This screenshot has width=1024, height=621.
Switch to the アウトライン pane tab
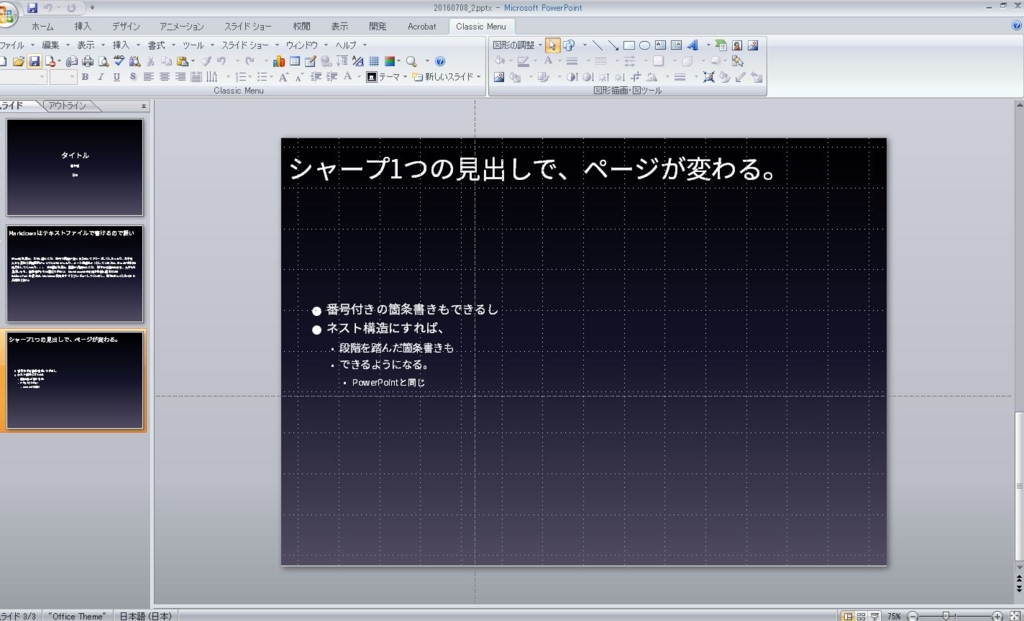pyautogui.click(x=67, y=105)
